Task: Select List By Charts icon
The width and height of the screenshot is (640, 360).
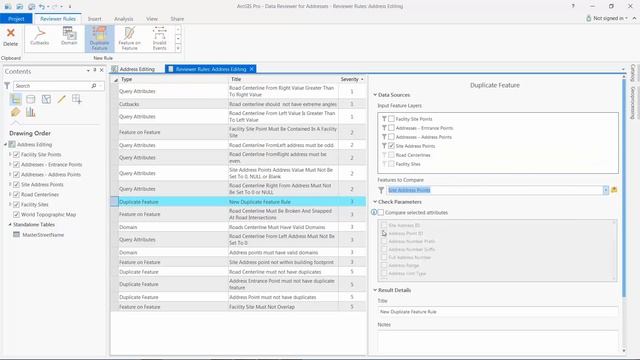Action: tap(31, 112)
